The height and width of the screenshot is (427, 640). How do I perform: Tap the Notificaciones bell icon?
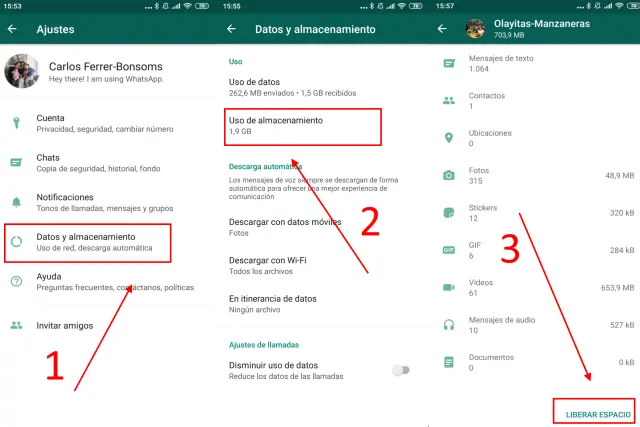pyautogui.click(x=17, y=202)
